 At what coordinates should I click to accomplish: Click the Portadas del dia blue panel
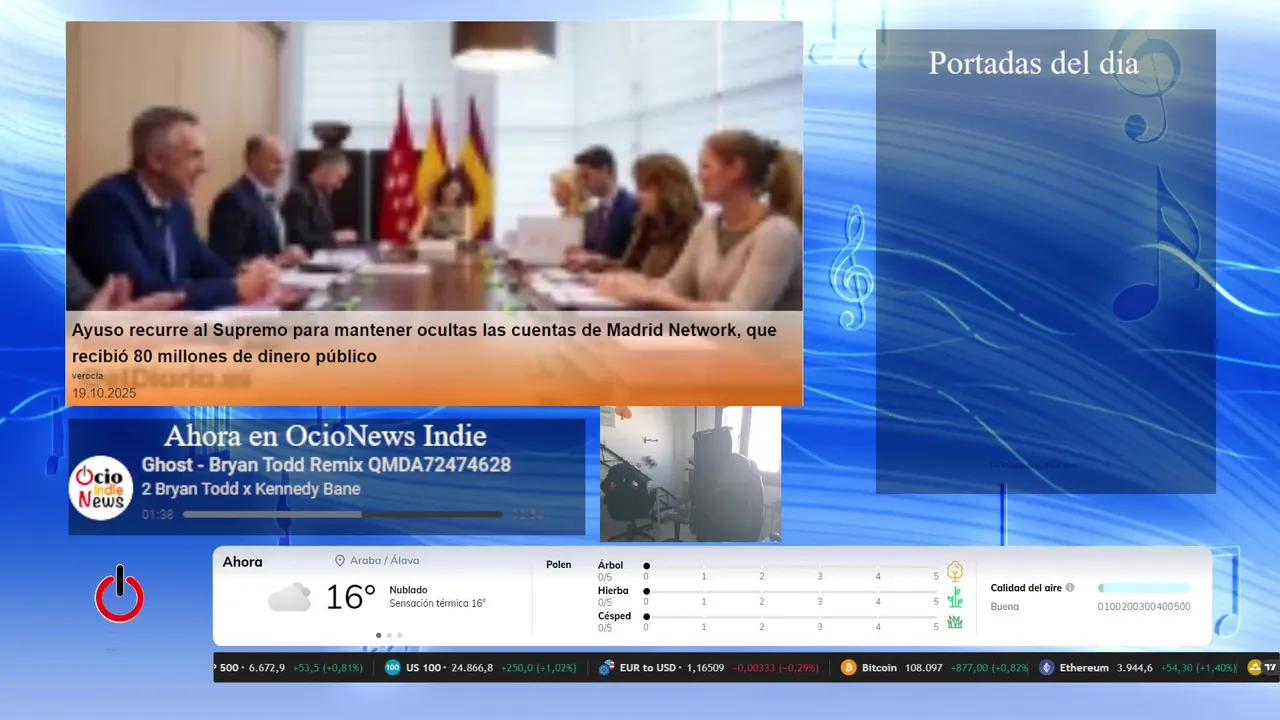(1046, 262)
